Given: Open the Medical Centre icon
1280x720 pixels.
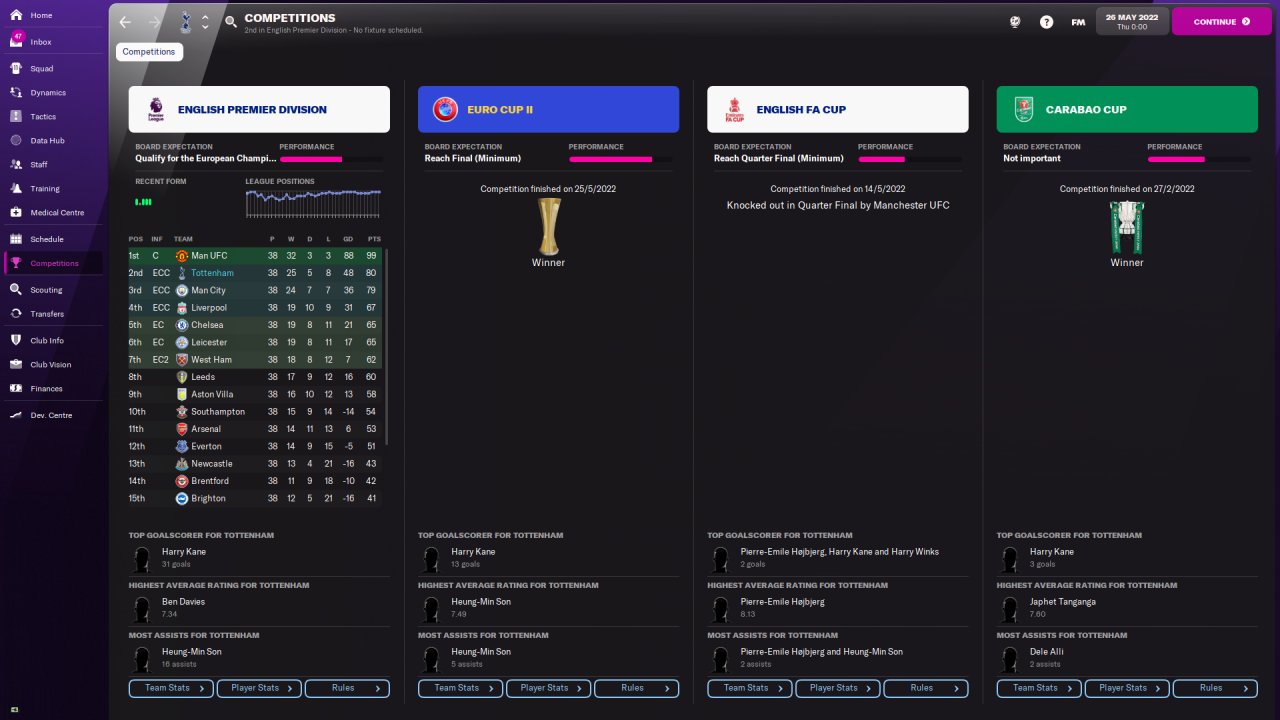Looking at the screenshot, I should 16,213.
